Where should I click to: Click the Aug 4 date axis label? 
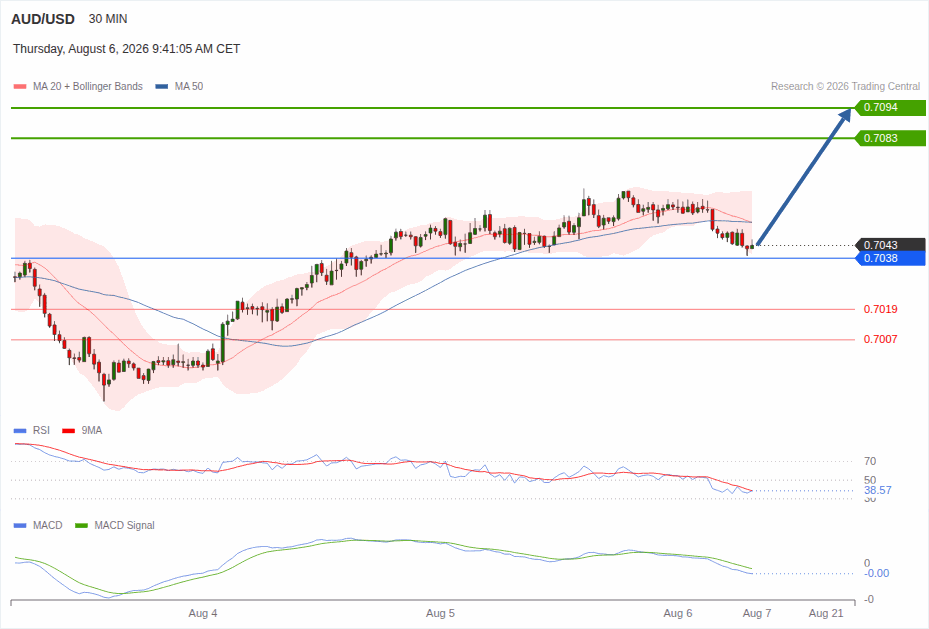(203, 614)
